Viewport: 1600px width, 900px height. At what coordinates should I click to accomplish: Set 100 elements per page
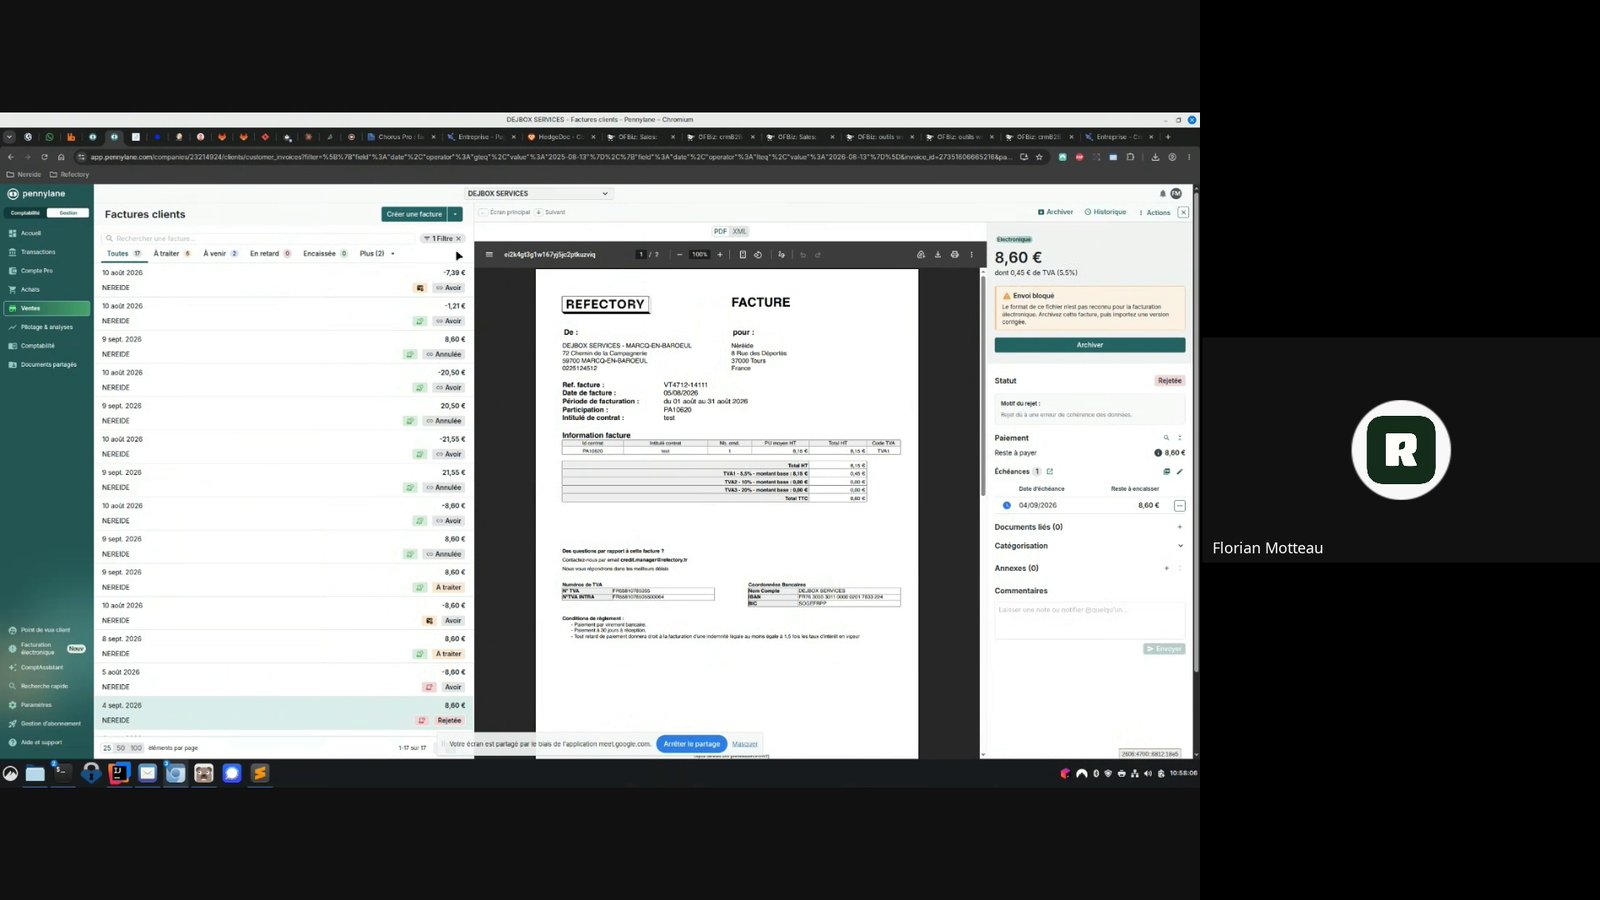click(x=136, y=748)
